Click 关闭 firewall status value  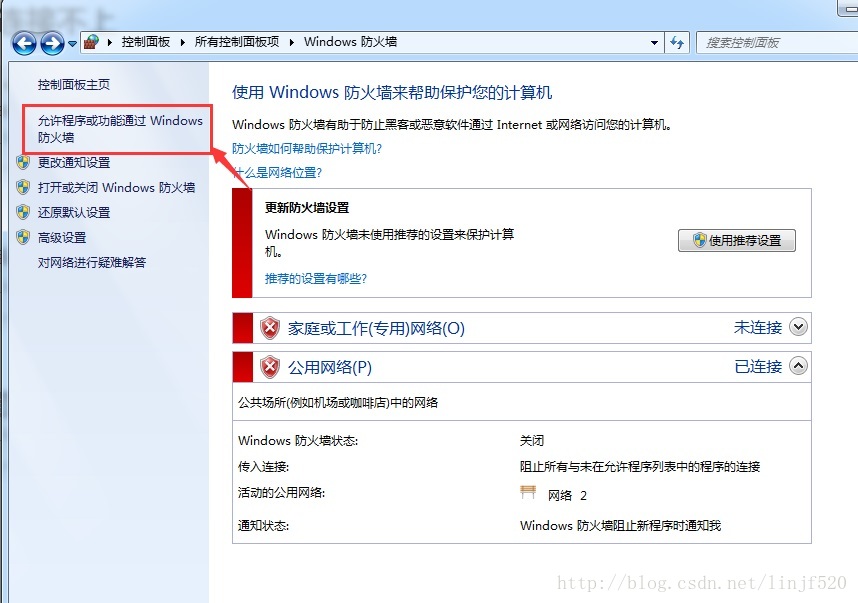click(532, 440)
